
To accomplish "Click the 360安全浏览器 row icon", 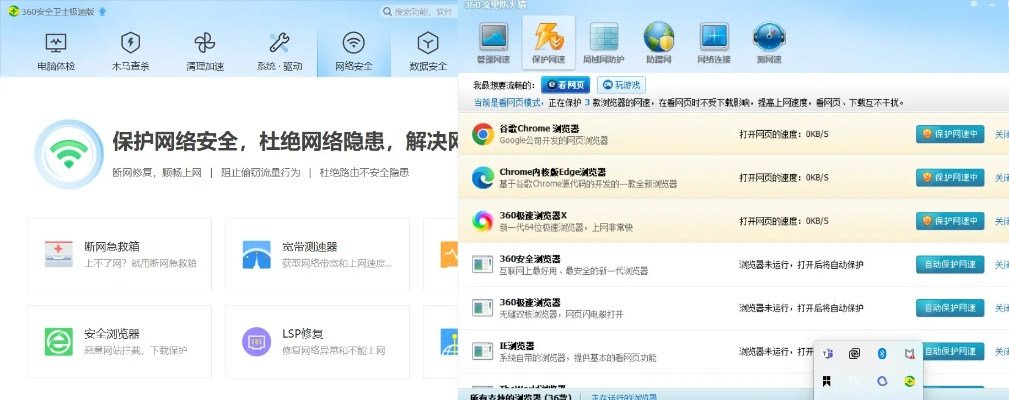I will [483, 264].
